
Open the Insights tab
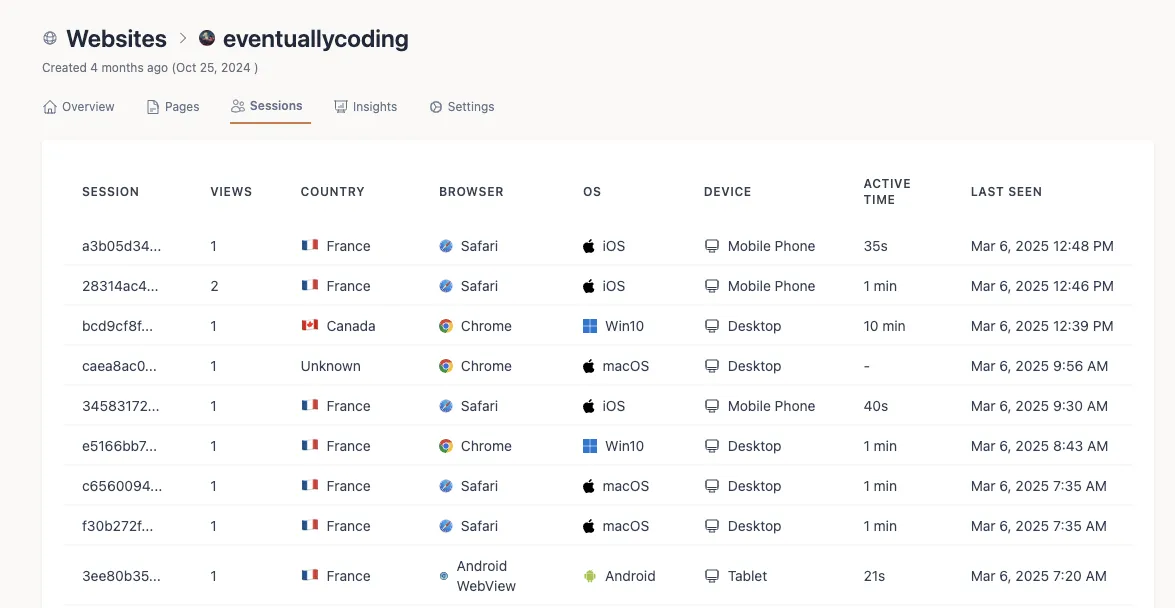pyautogui.click(x=366, y=107)
